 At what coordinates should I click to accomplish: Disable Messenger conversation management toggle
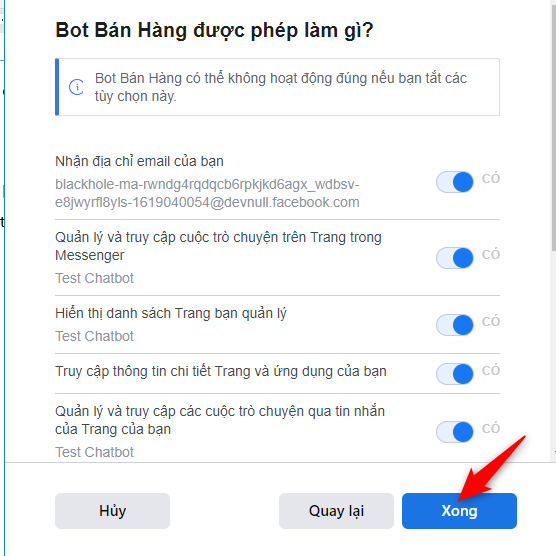[x=455, y=258]
